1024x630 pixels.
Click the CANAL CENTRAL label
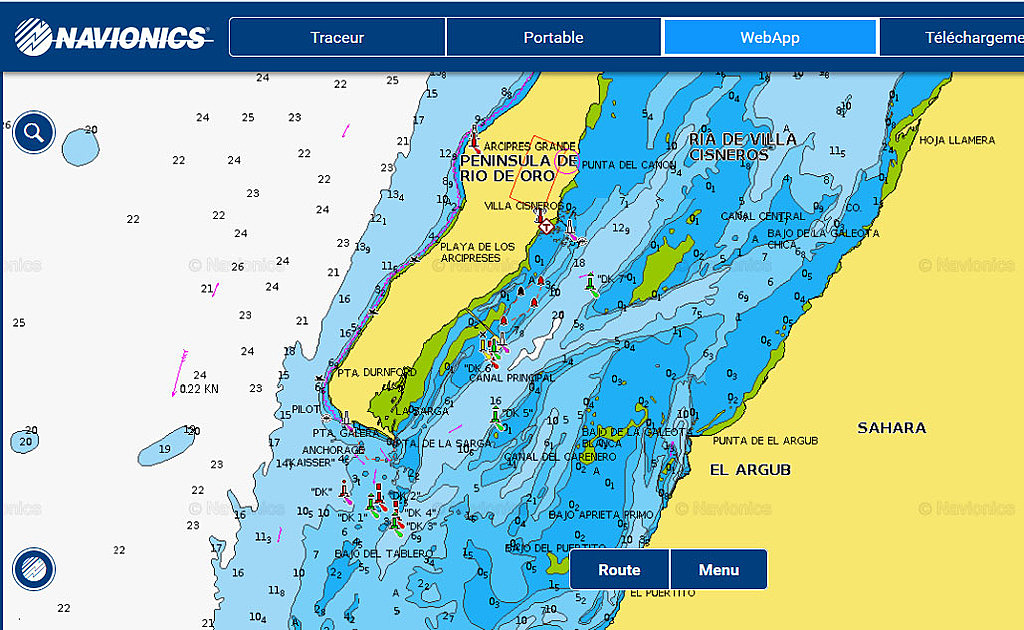click(x=763, y=216)
